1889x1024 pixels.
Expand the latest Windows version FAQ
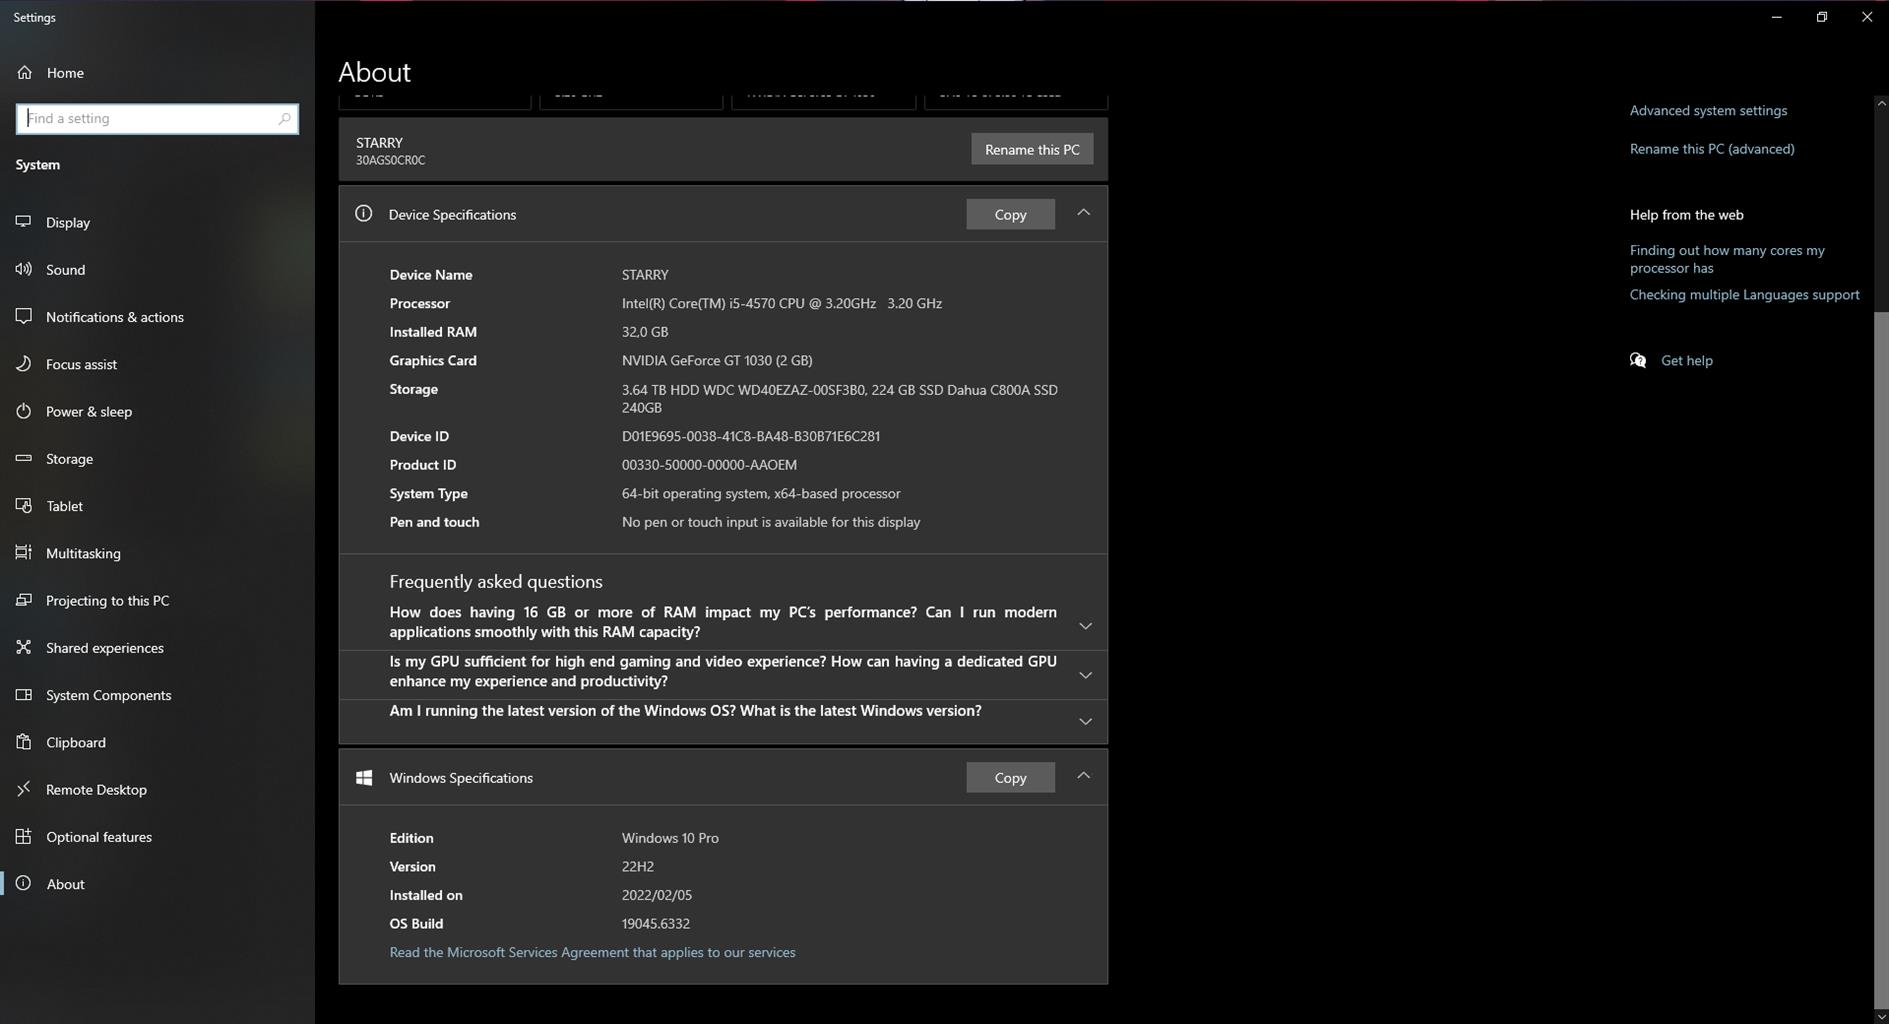point(1085,721)
